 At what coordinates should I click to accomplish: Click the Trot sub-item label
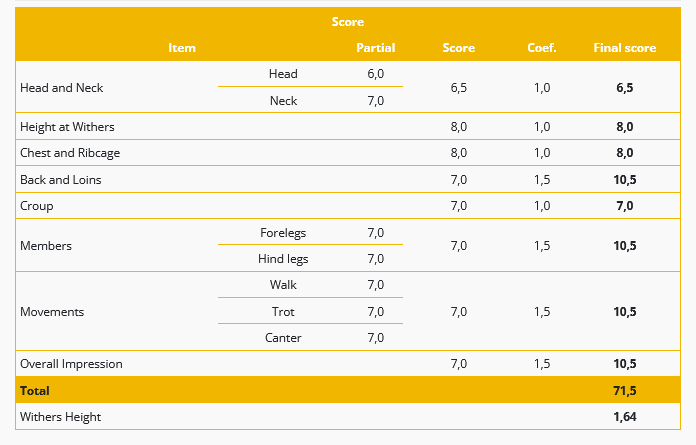(283, 312)
